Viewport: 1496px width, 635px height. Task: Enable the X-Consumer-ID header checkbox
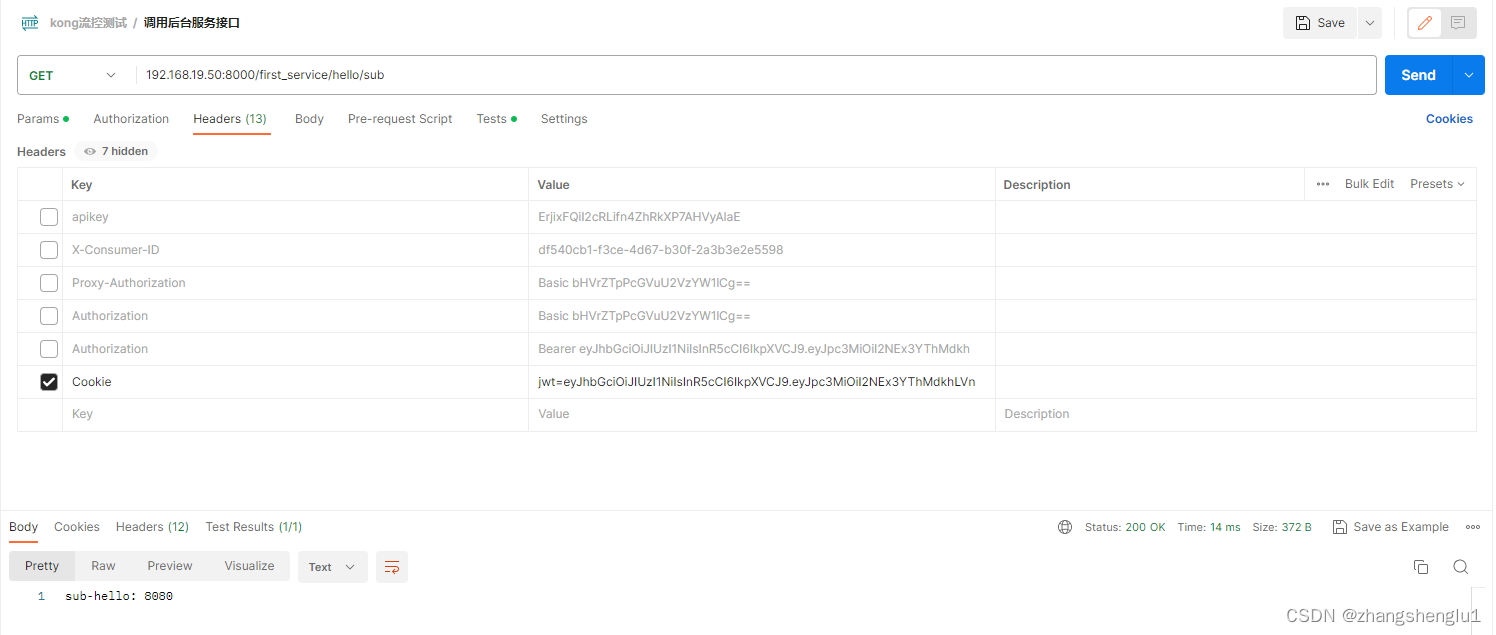49,250
